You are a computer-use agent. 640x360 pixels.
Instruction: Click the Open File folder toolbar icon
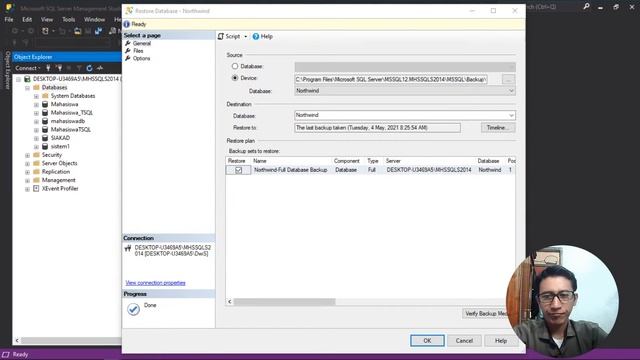click(x=77, y=31)
